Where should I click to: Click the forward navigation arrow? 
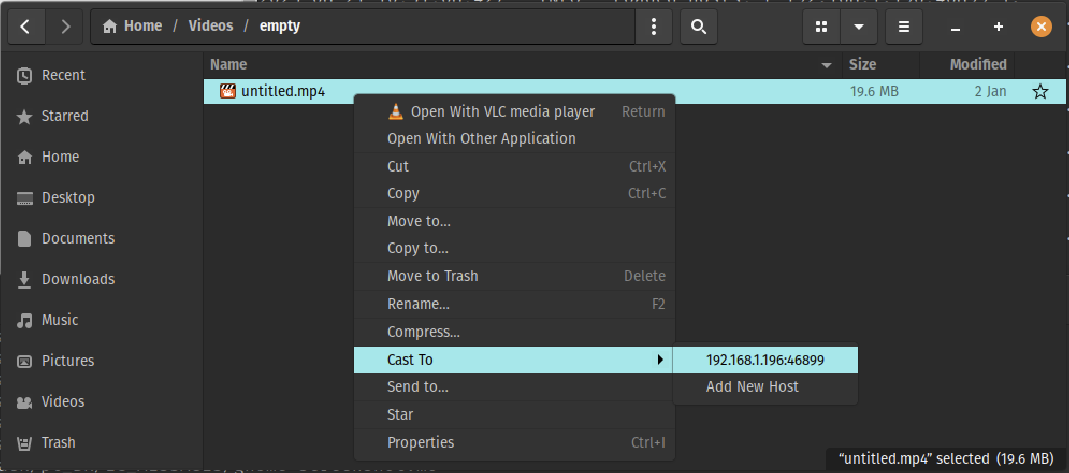pos(65,27)
